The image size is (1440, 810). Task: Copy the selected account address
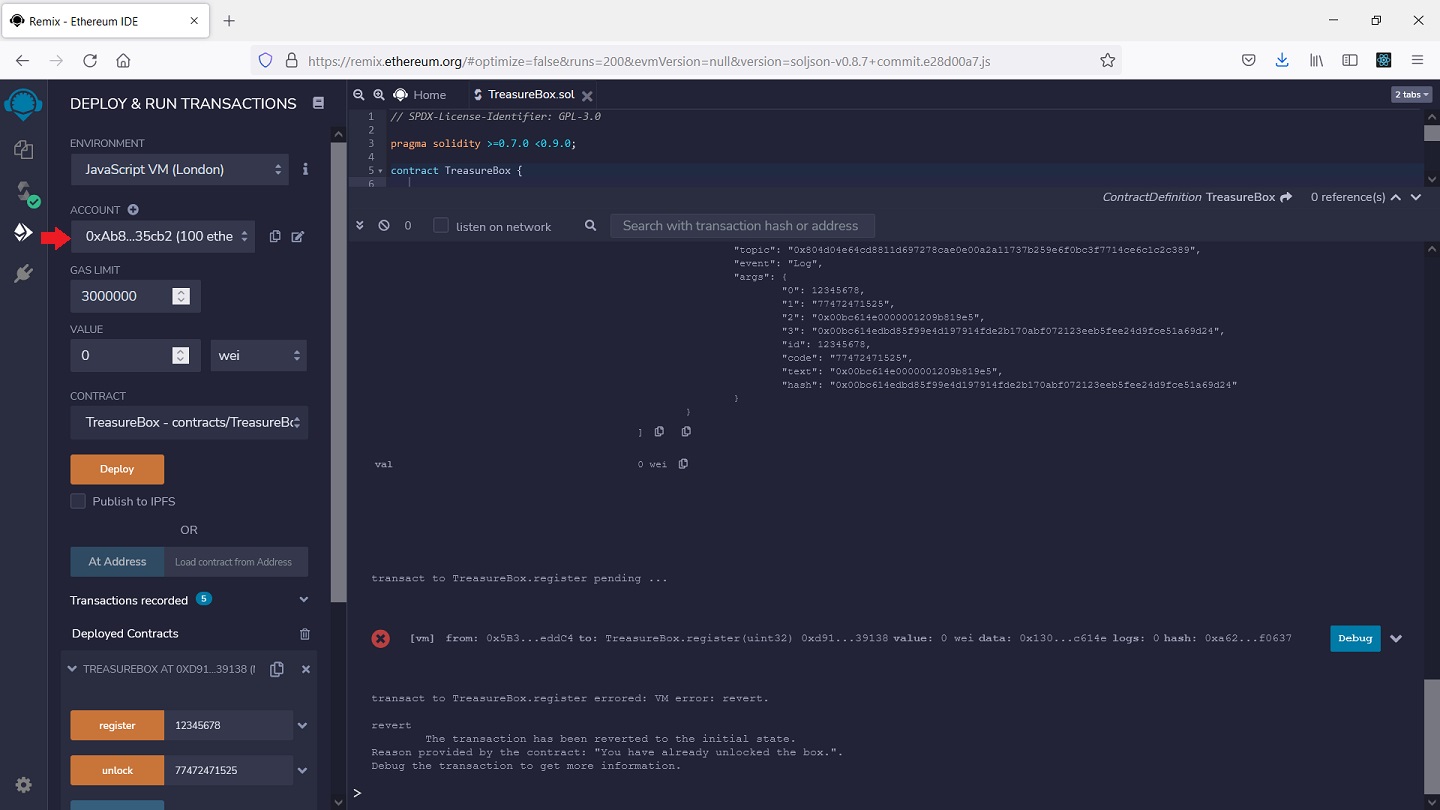pyautogui.click(x=275, y=237)
